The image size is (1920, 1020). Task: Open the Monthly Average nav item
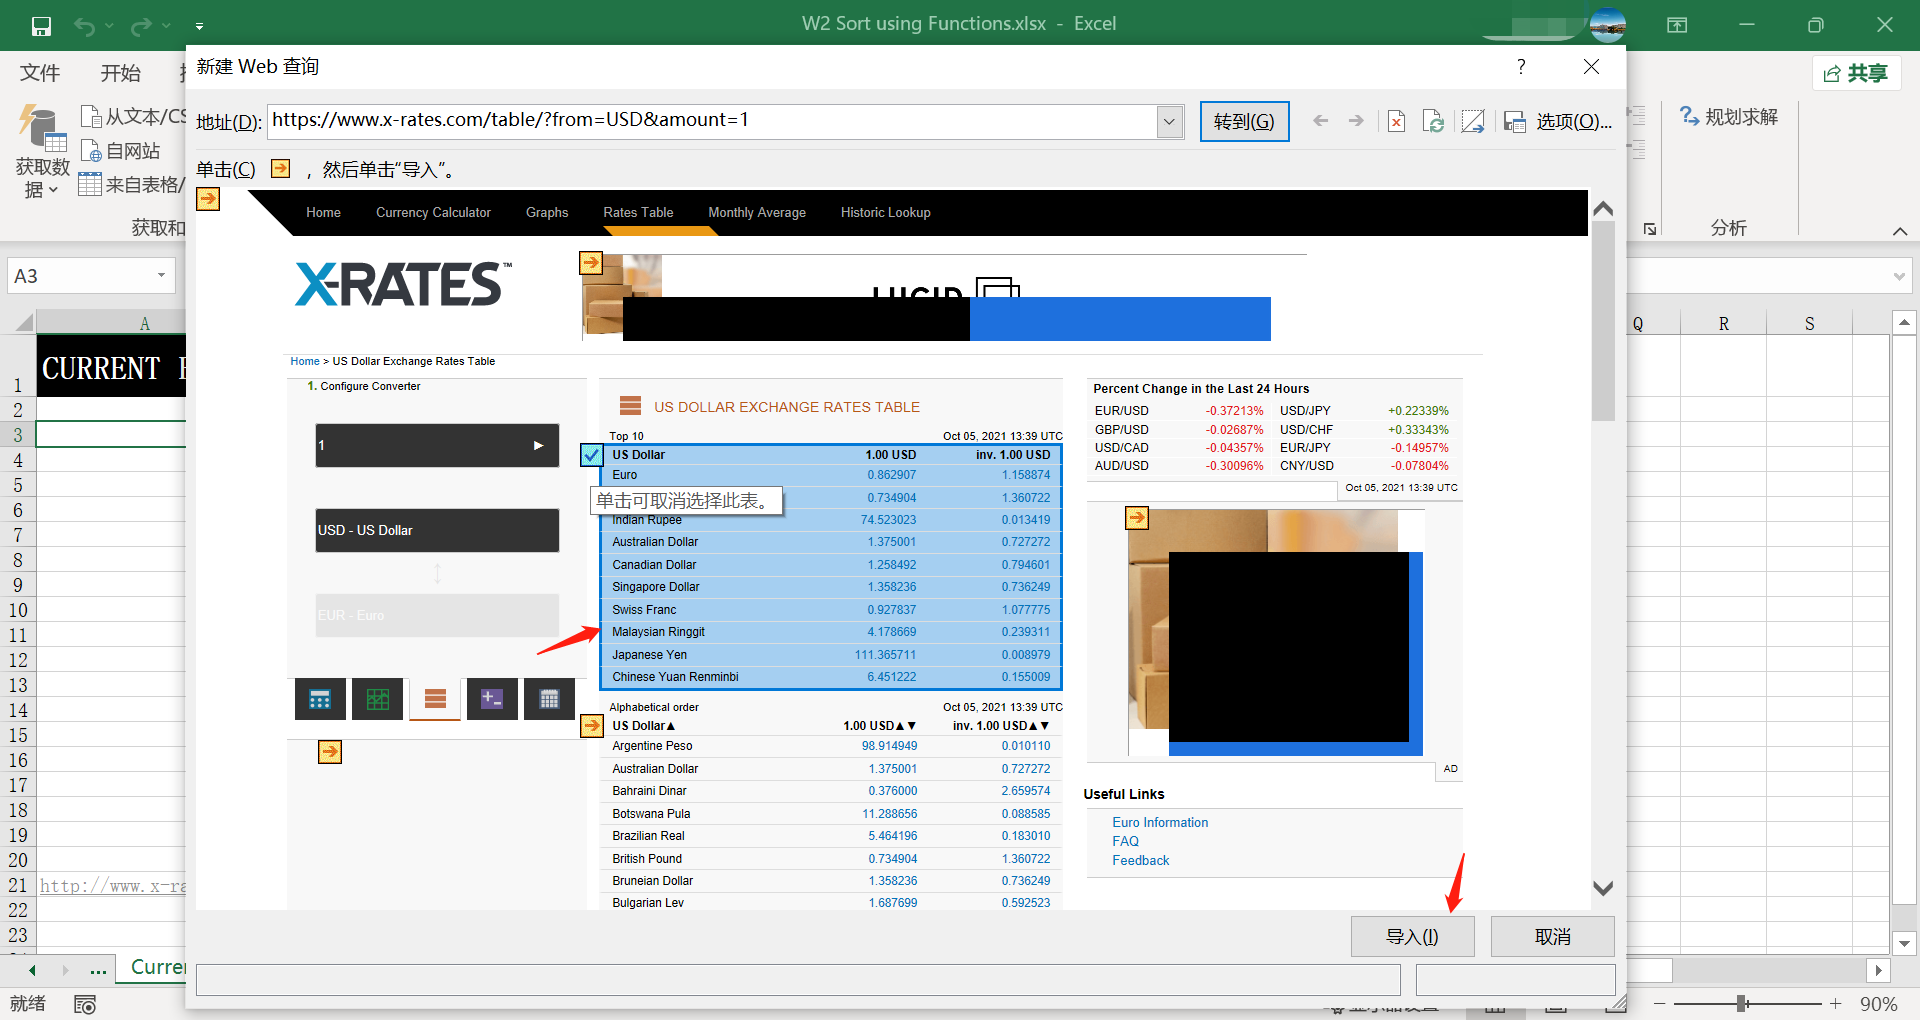[x=757, y=212]
